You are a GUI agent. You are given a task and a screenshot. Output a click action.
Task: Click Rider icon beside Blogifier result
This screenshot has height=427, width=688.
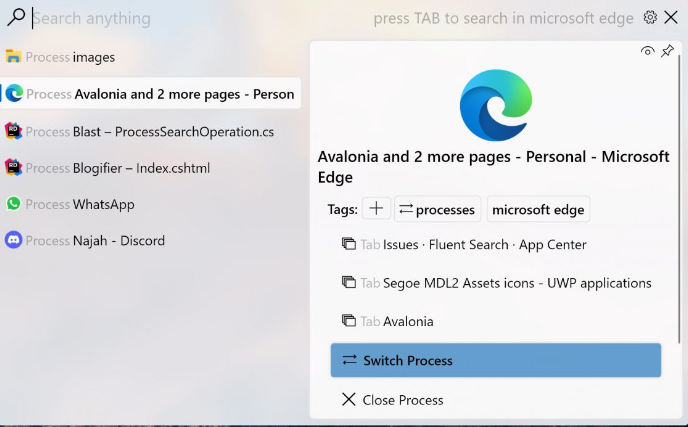tap(13, 167)
